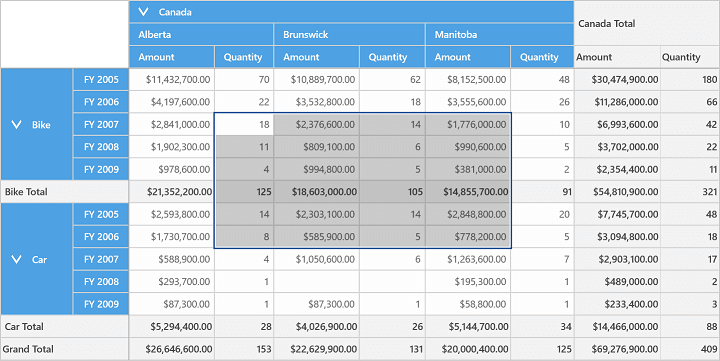This screenshot has width=720, height=361.
Task: Click cell $3,532,800.00
Action: (x=317, y=102)
